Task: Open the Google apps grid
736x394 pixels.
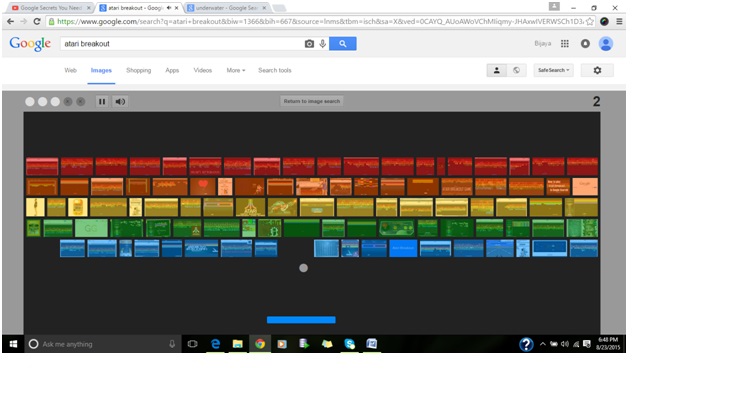Action: click(565, 44)
